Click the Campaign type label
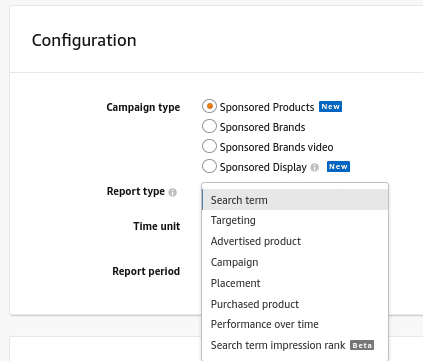Image resolution: width=423 pixels, height=361 pixels. (x=143, y=107)
